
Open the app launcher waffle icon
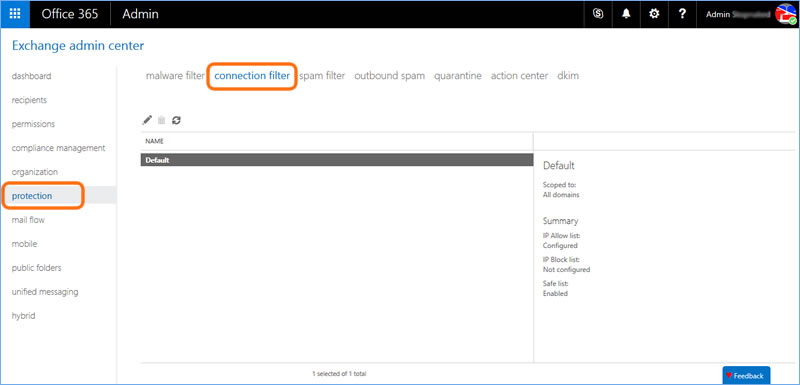pos(15,14)
